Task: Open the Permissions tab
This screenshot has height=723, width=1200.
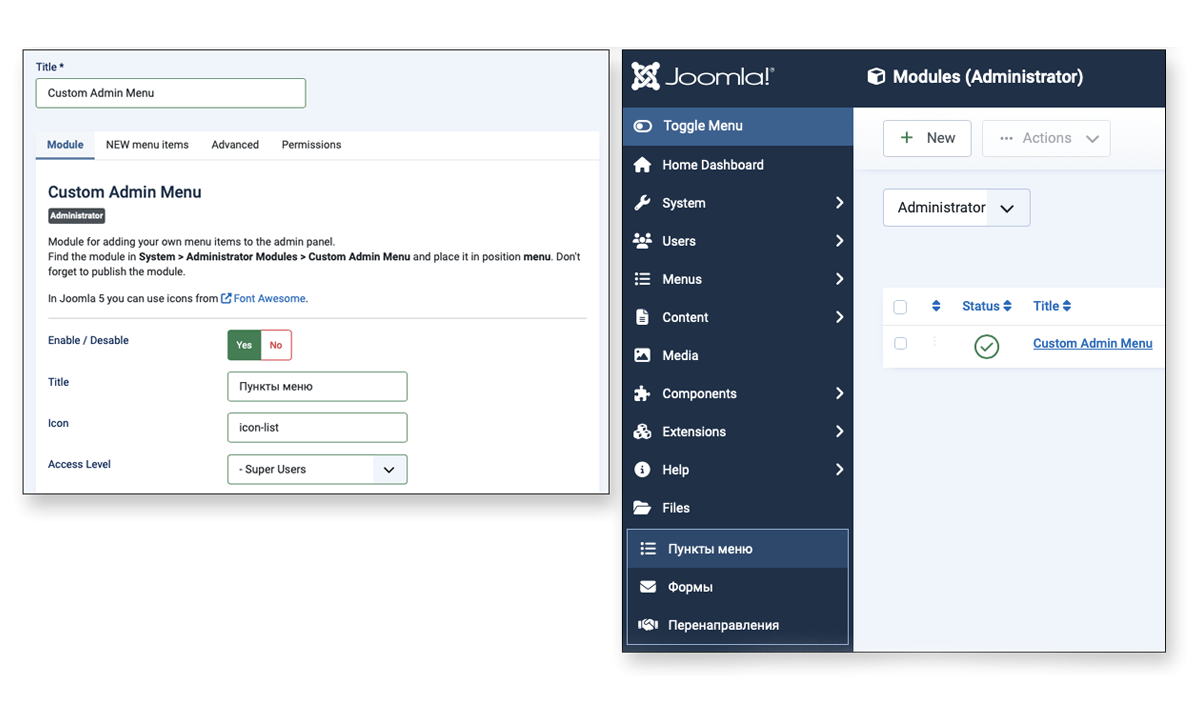Action: point(311,145)
